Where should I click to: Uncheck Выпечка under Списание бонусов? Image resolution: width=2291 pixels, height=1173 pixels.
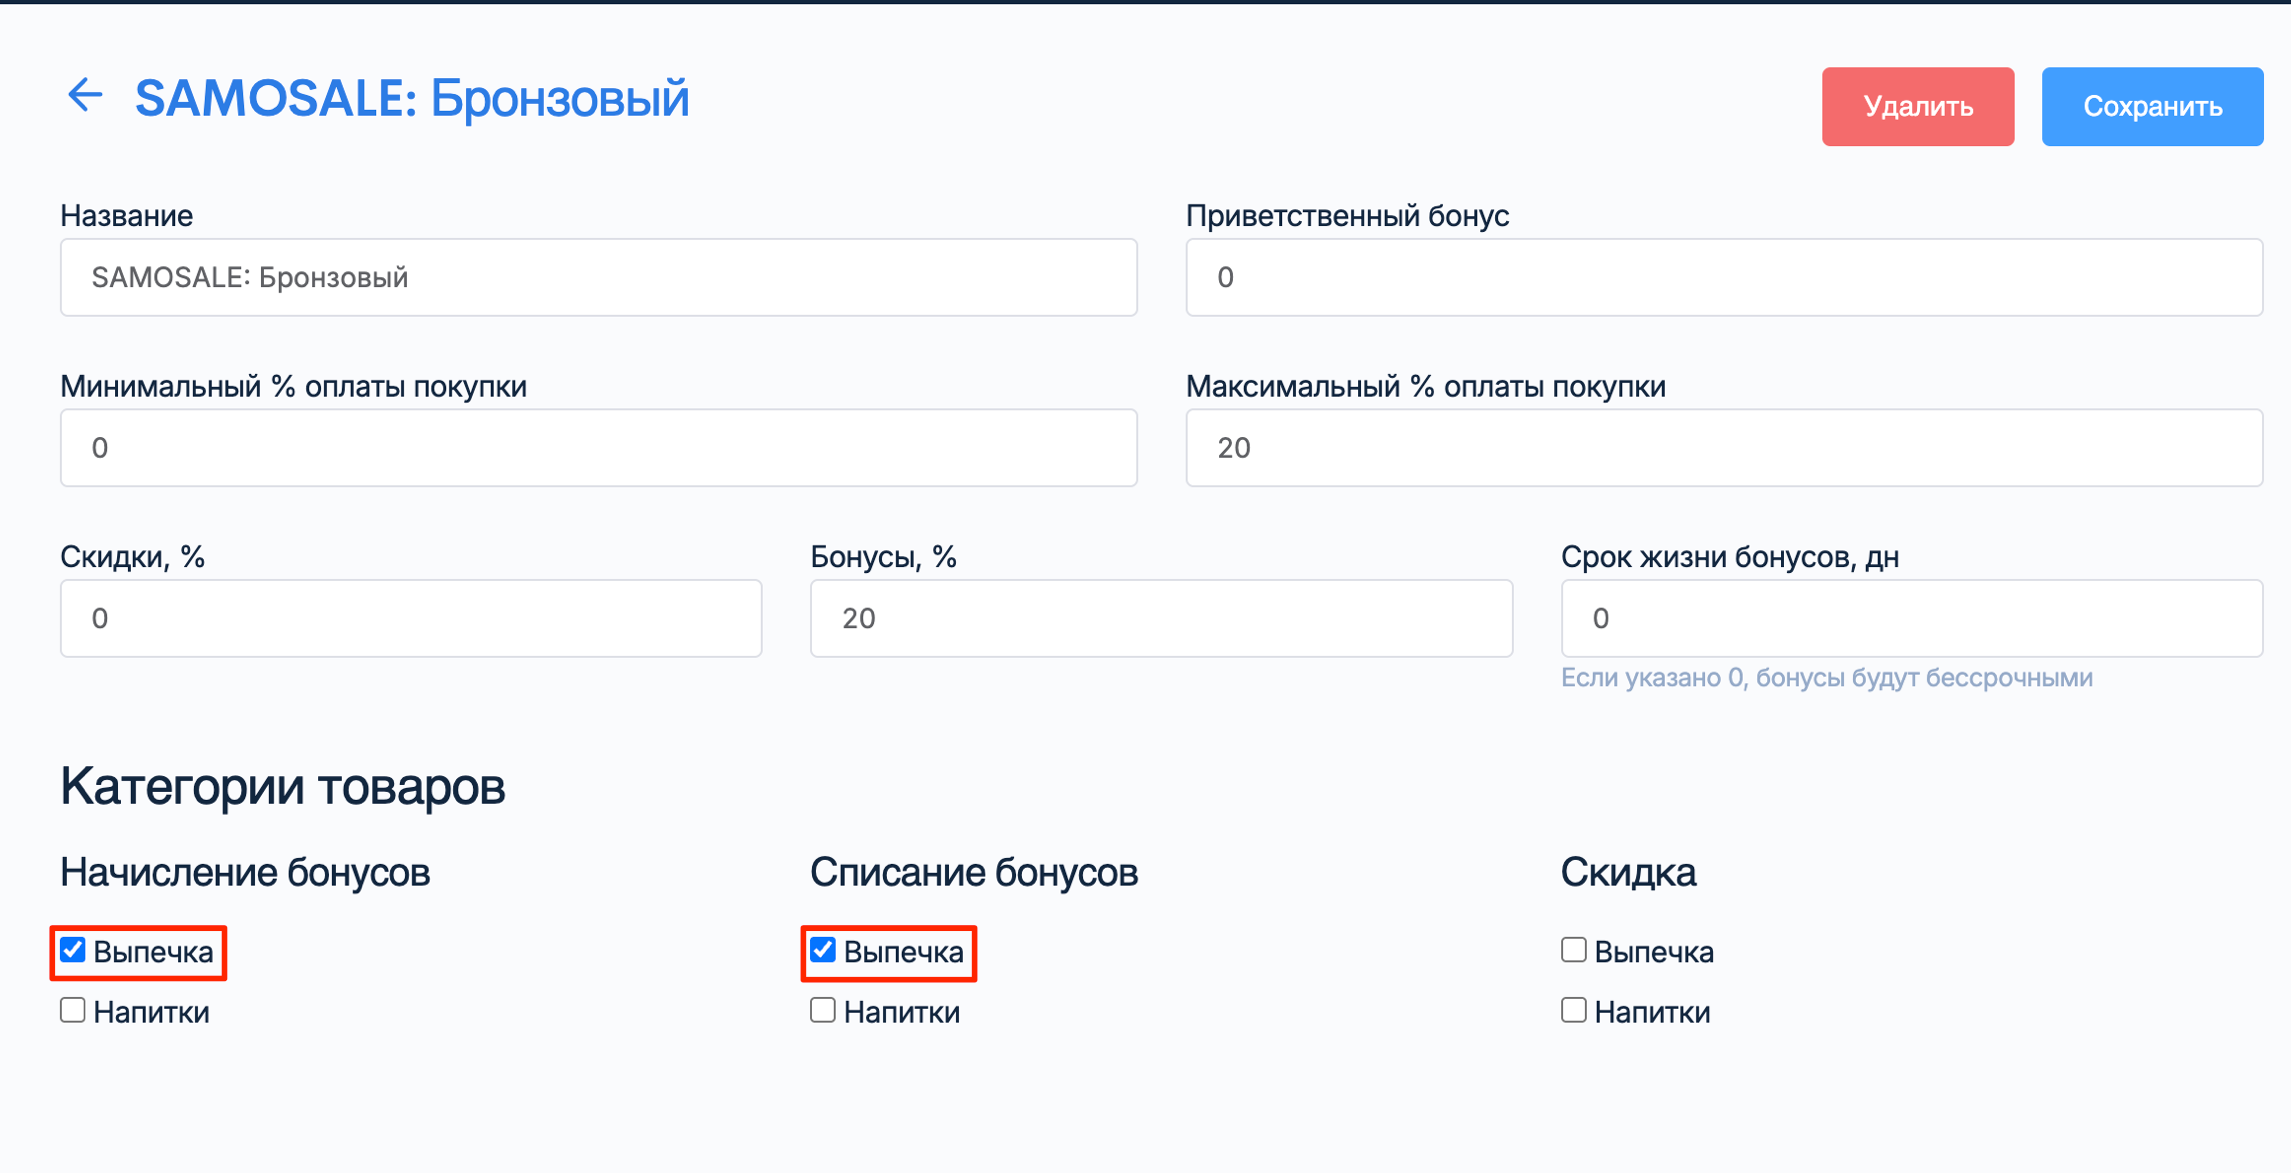pyautogui.click(x=823, y=950)
